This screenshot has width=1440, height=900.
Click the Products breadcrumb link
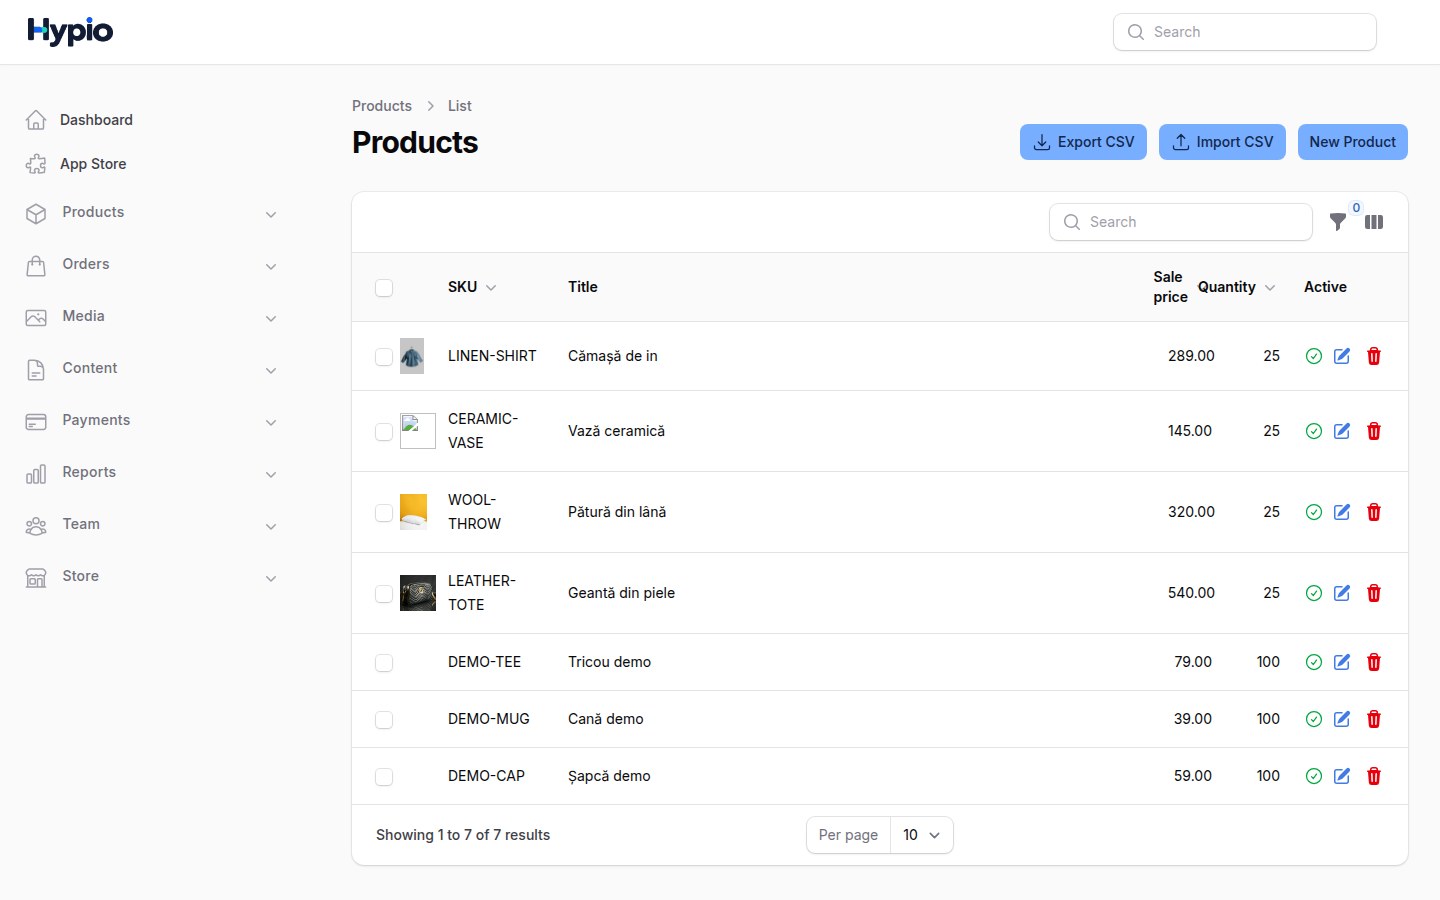click(x=382, y=106)
